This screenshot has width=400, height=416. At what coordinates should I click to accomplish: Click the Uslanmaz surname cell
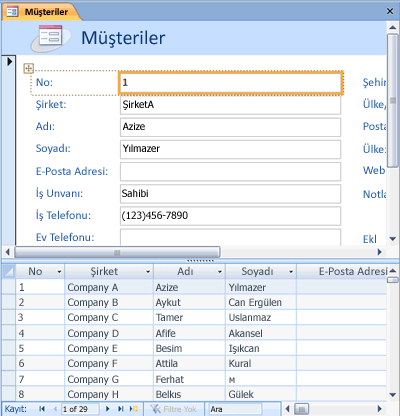click(x=261, y=317)
